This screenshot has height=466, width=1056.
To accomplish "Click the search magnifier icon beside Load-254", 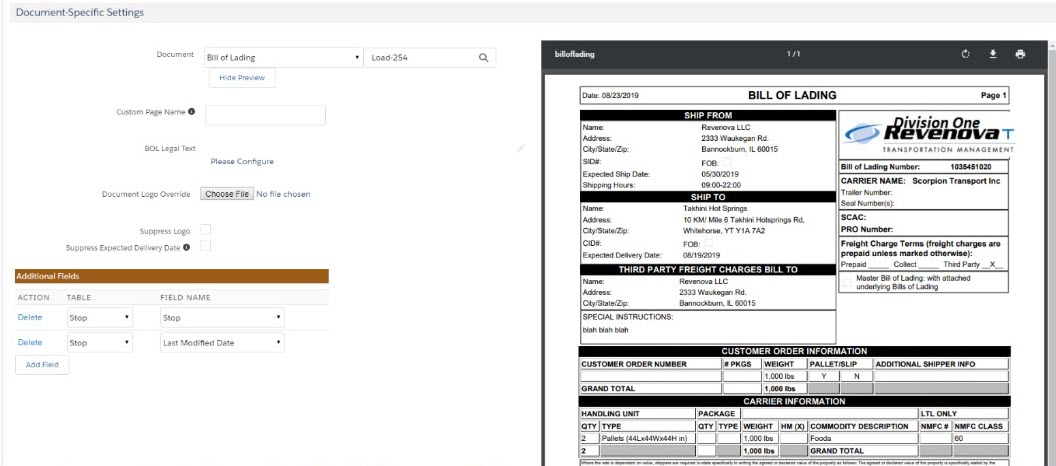I will (483, 58).
